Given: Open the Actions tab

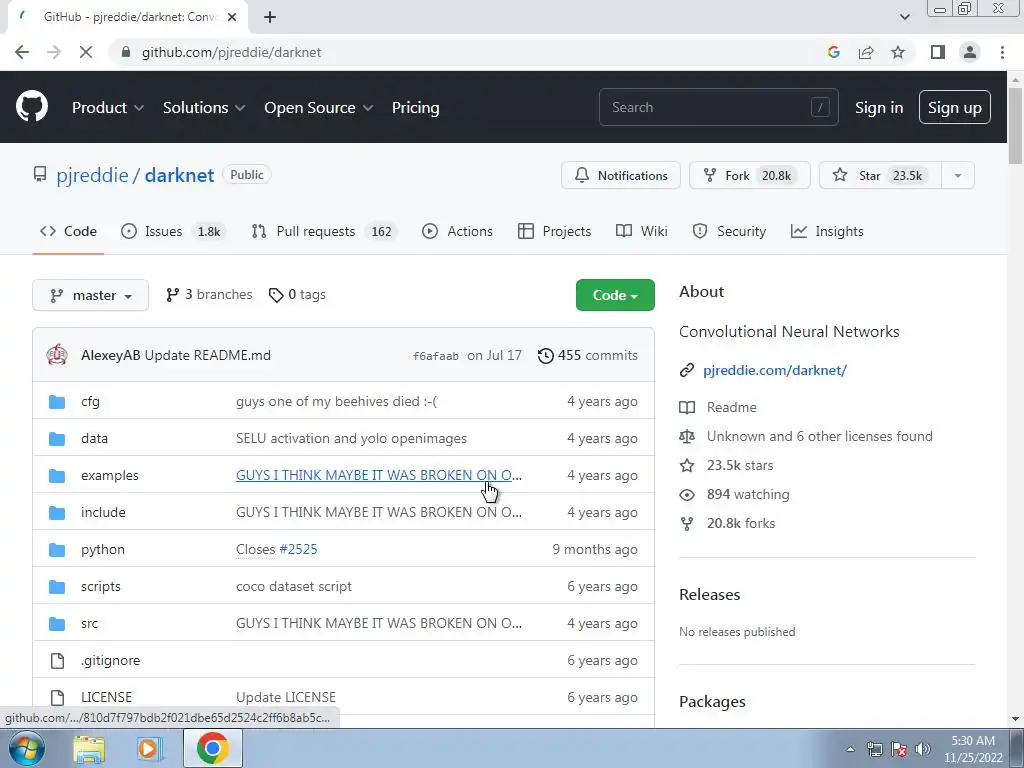Looking at the screenshot, I should [x=457, y=231].
